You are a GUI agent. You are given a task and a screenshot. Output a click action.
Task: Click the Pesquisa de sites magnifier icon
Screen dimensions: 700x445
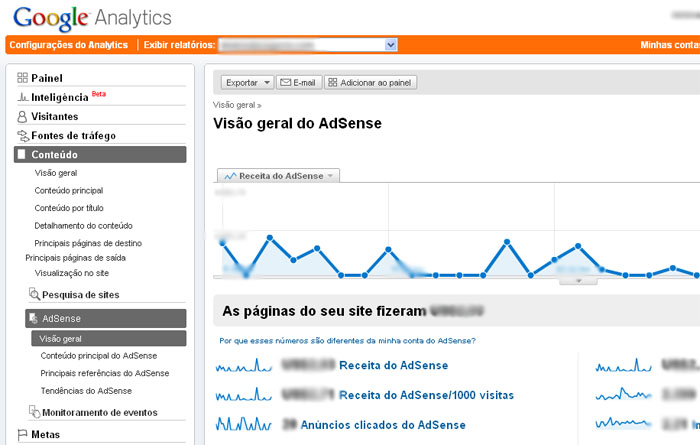pyautogui.click(x=34, y=294)
